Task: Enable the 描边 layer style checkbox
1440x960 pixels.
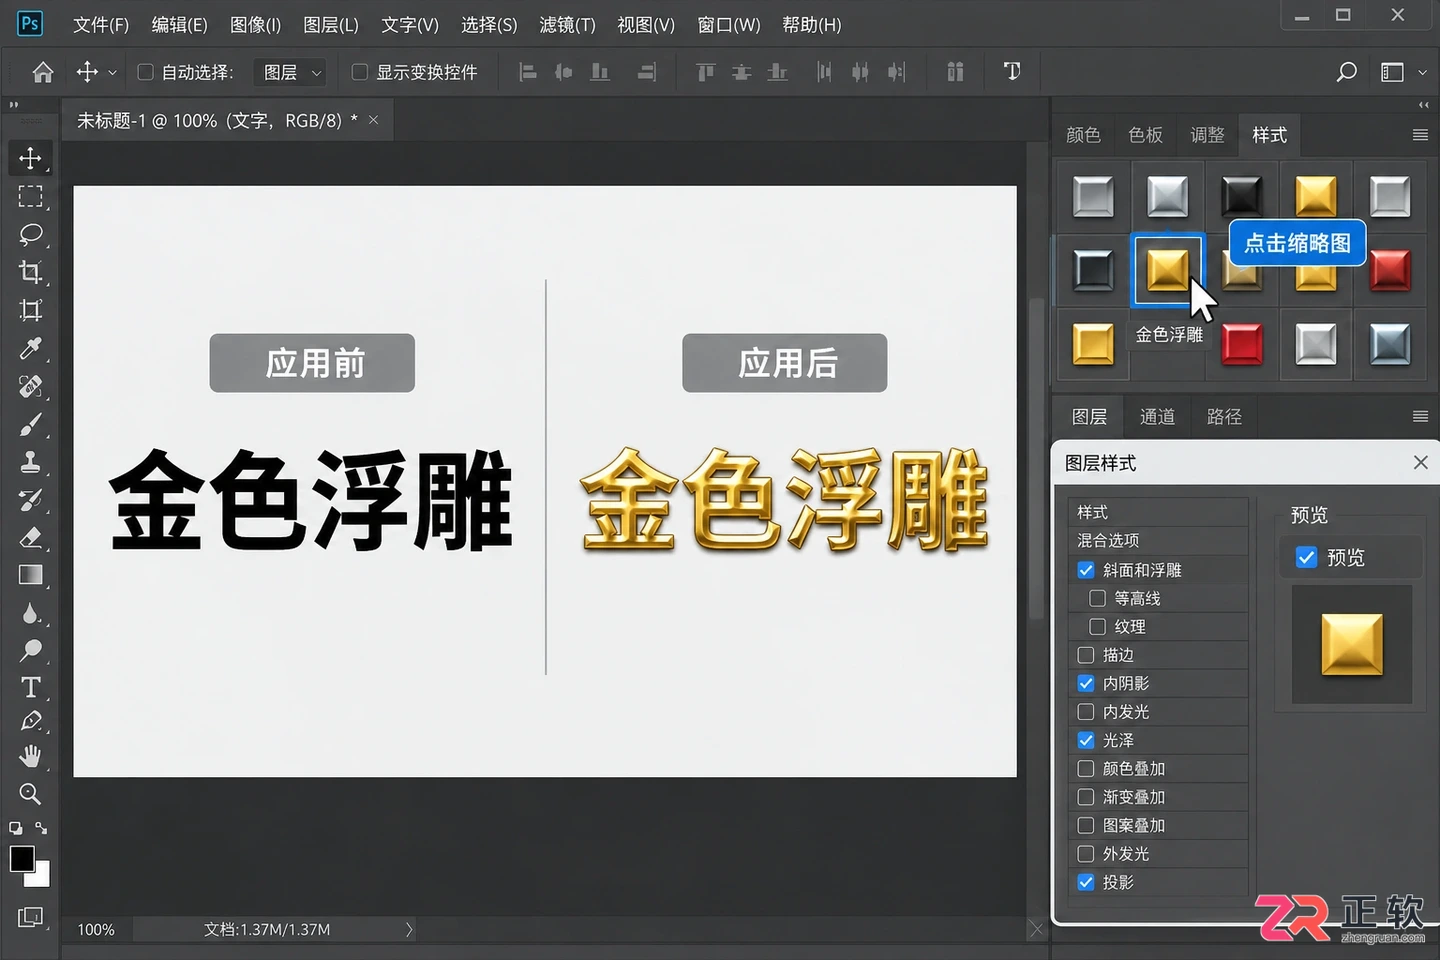Action: [x=1086, y=655]
